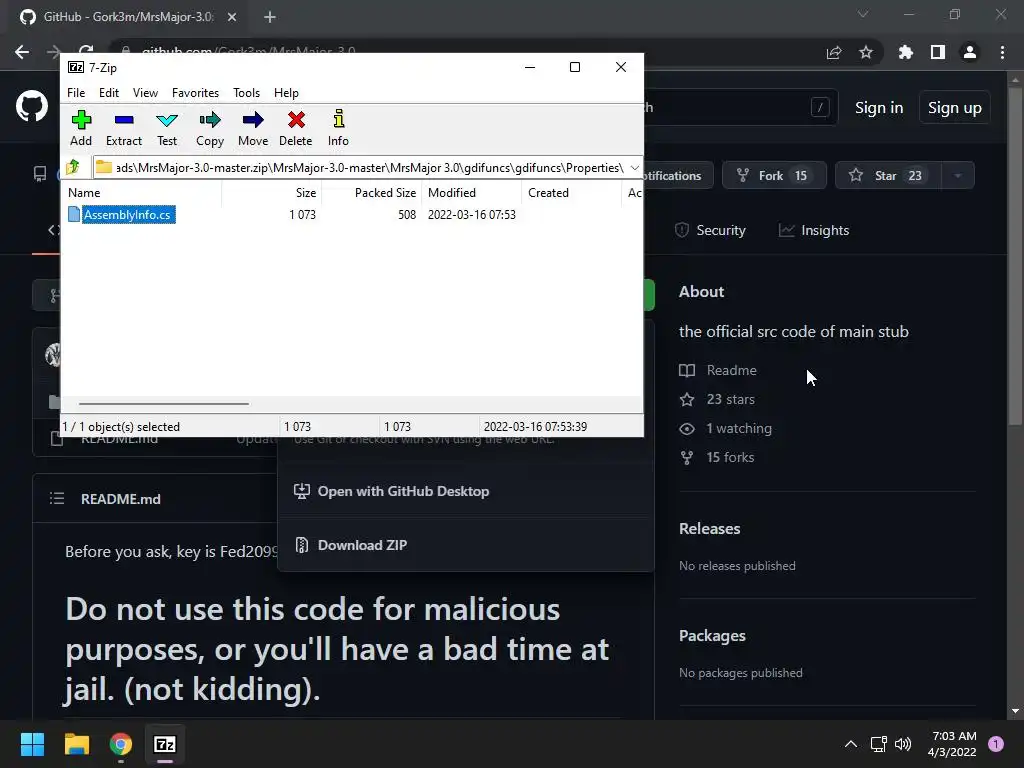
Task: Open the View menu in 7-Zip
Action: coord(145,93)
